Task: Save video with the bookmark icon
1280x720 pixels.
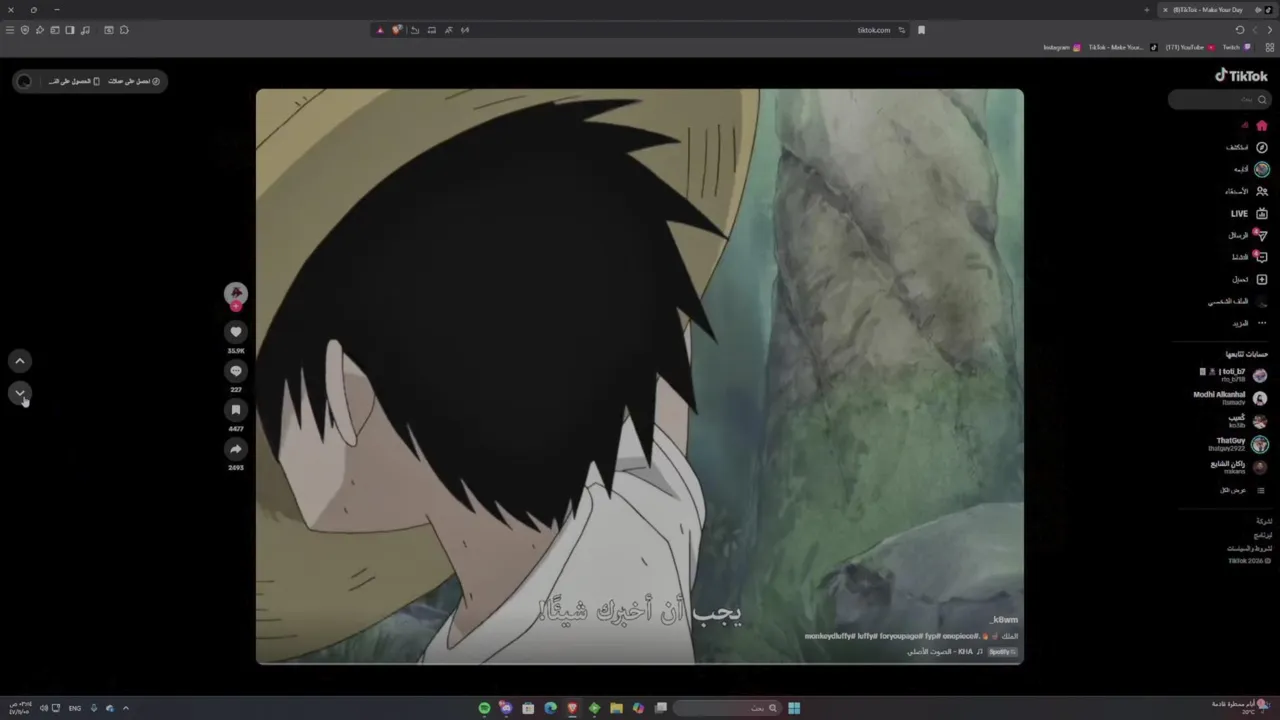Action: (x=236, y=410)
